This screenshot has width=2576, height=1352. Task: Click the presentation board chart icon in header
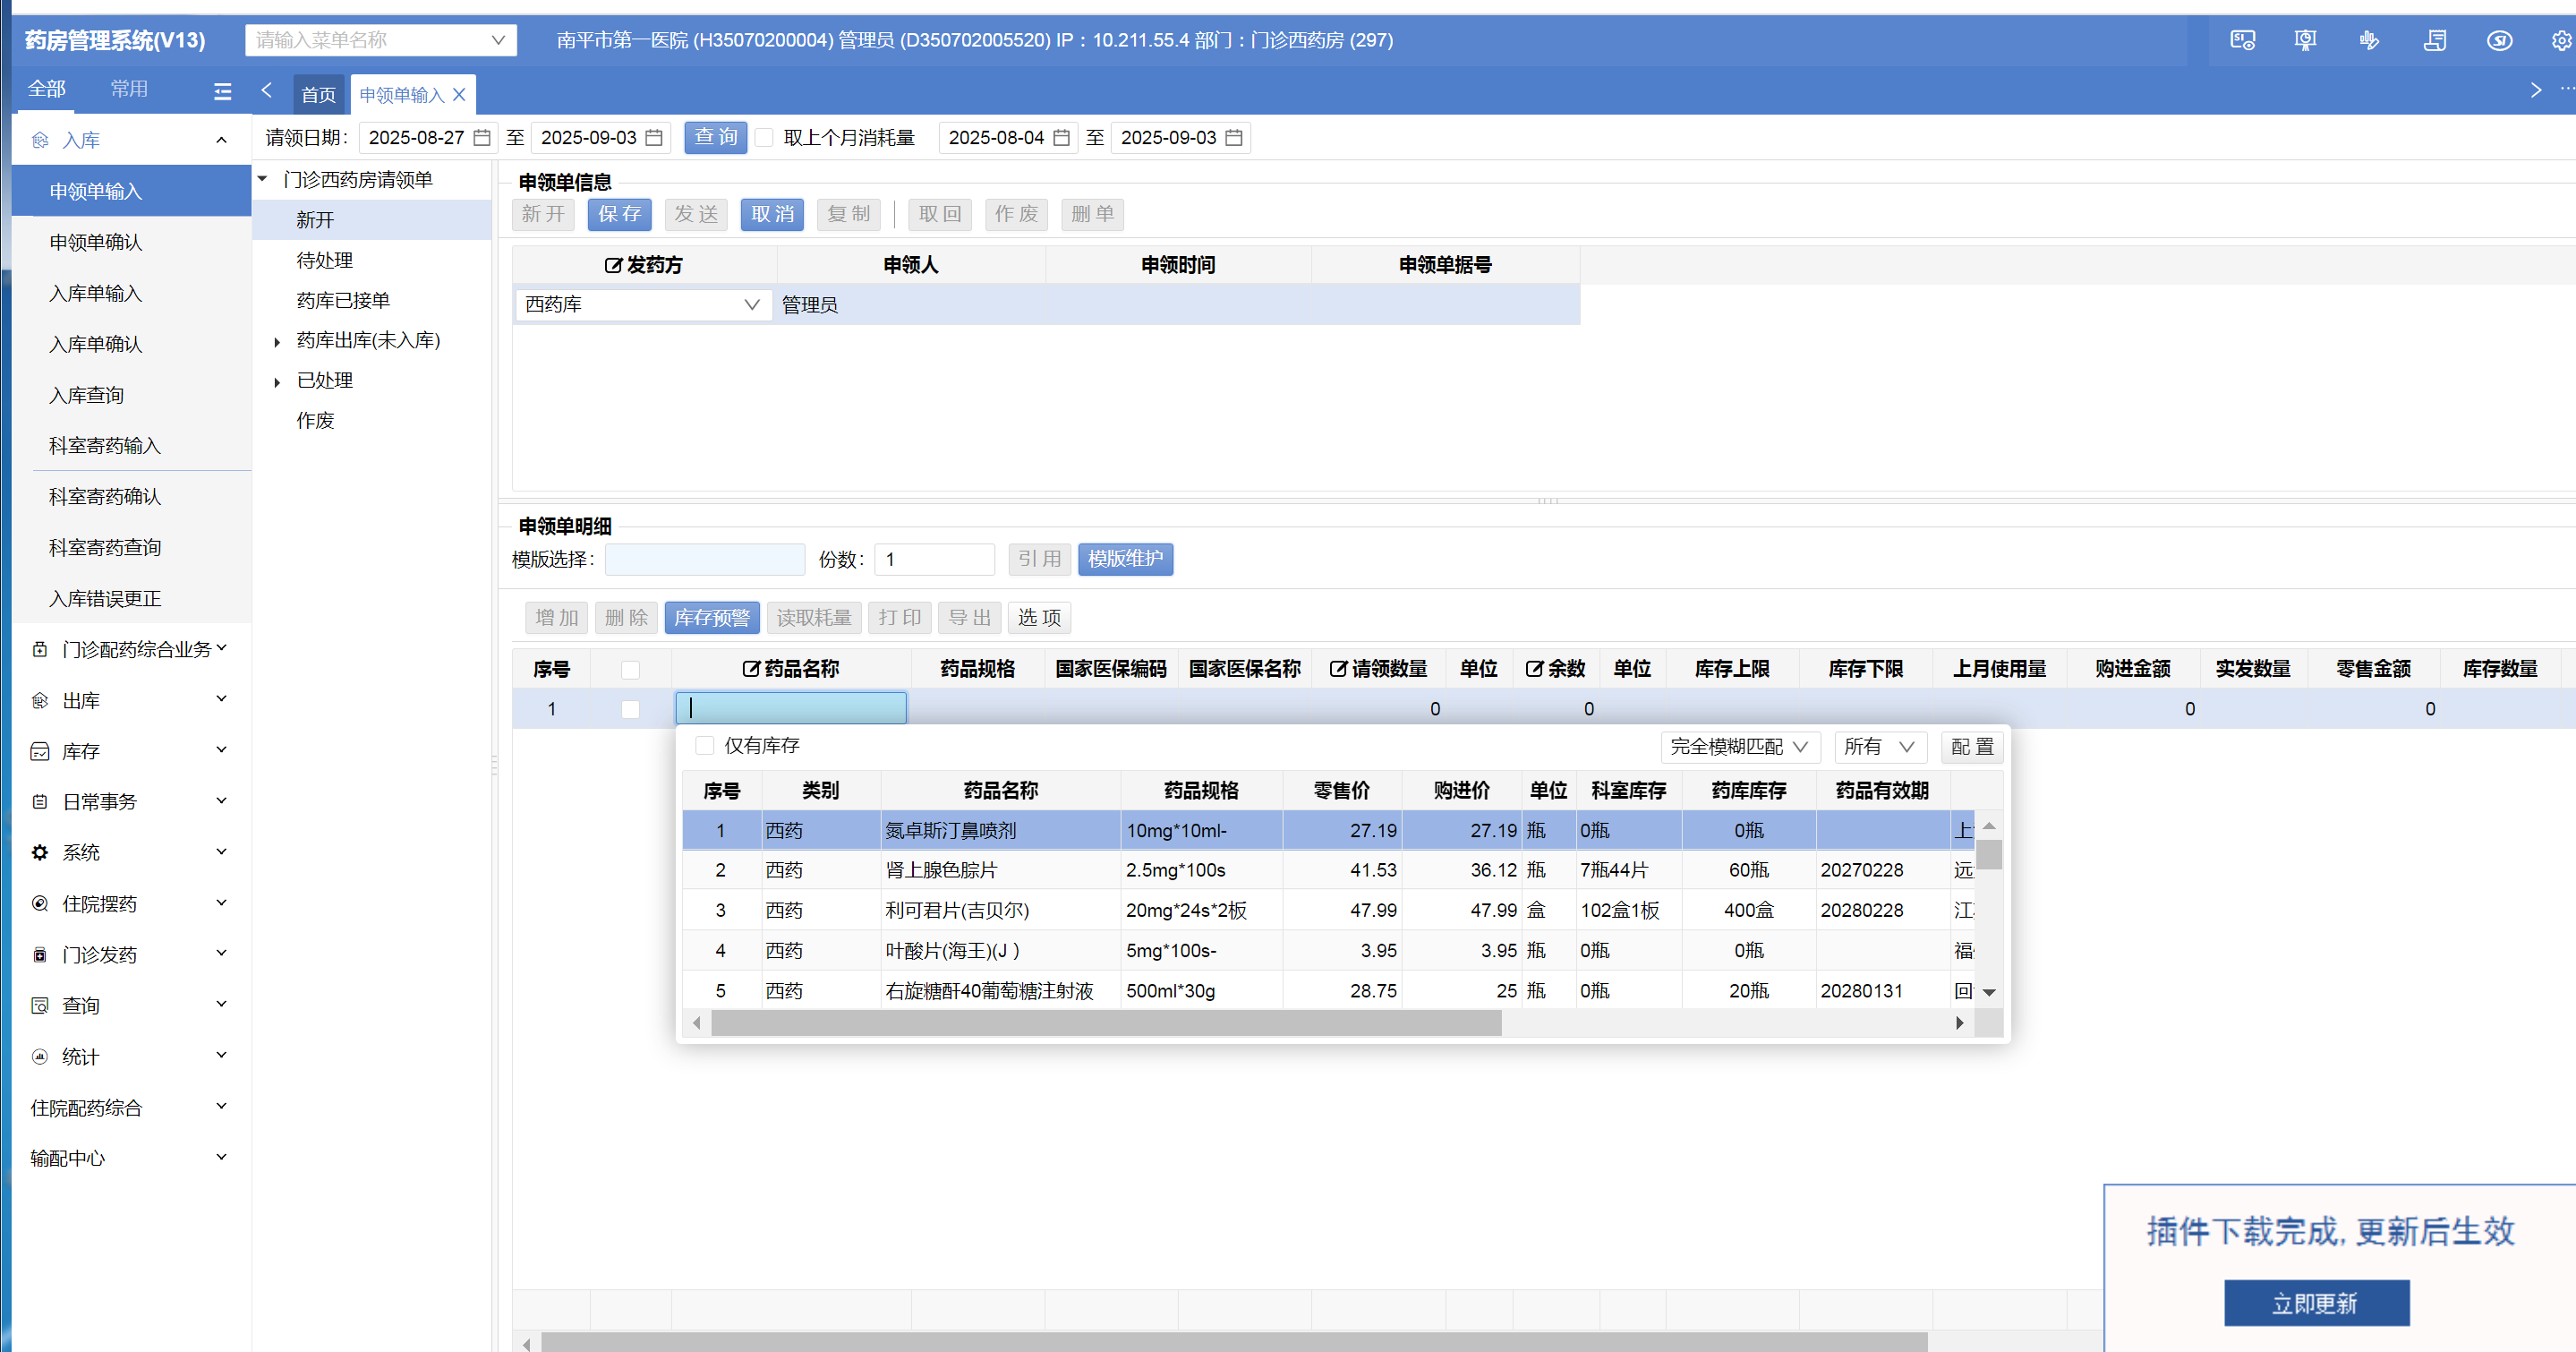coord(2305,40)
